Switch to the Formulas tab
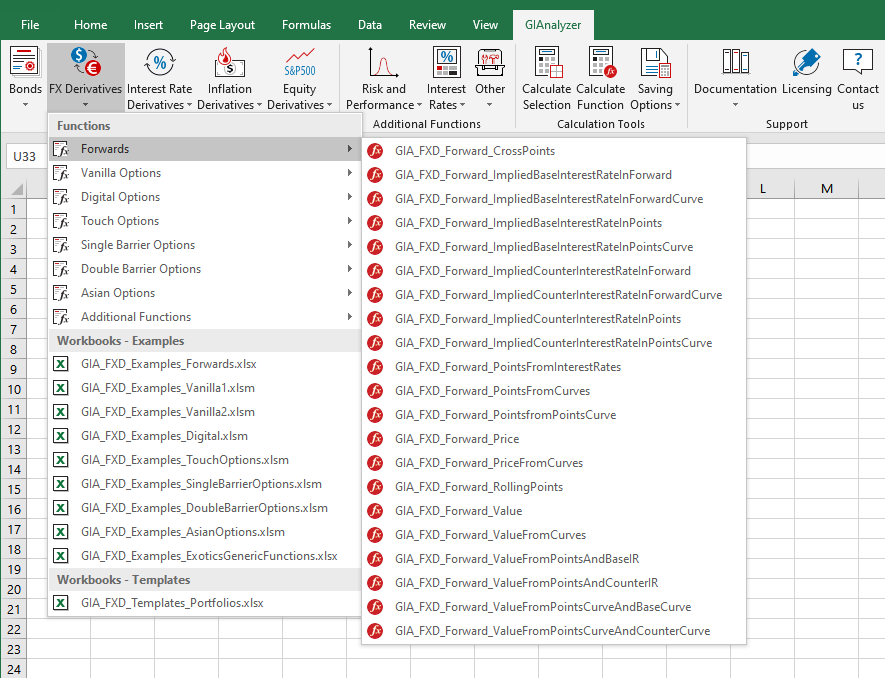Image resolution: width=885 pixels, height=678 pixels. [306, 25]
